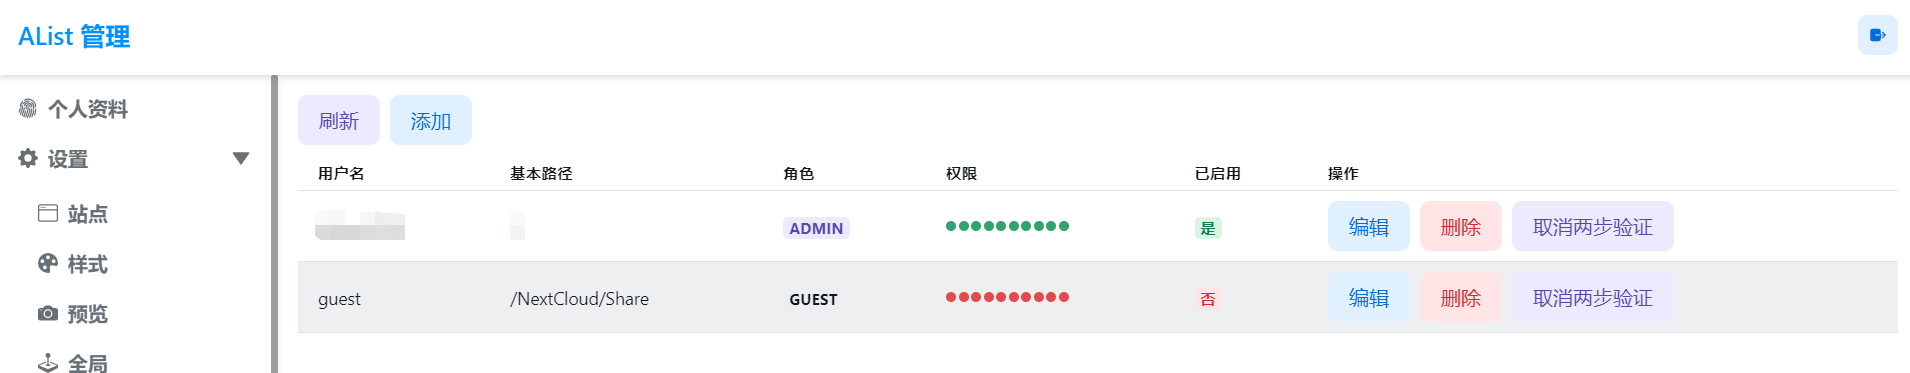Click the palette icon beside 样式
This screenshot has width=1910, height=373.
[48, 263]
